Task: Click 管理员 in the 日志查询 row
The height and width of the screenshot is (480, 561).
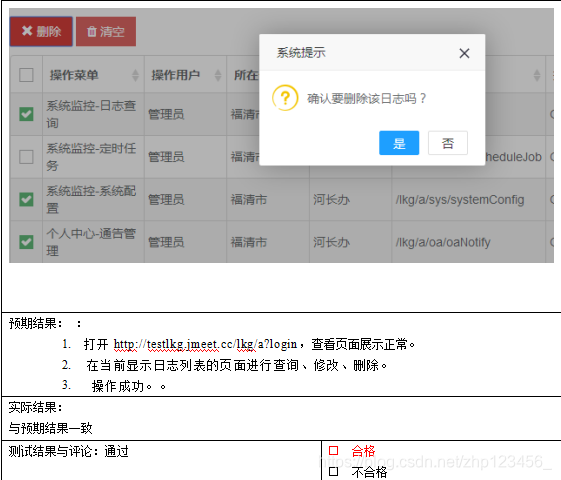Action: 166,114
